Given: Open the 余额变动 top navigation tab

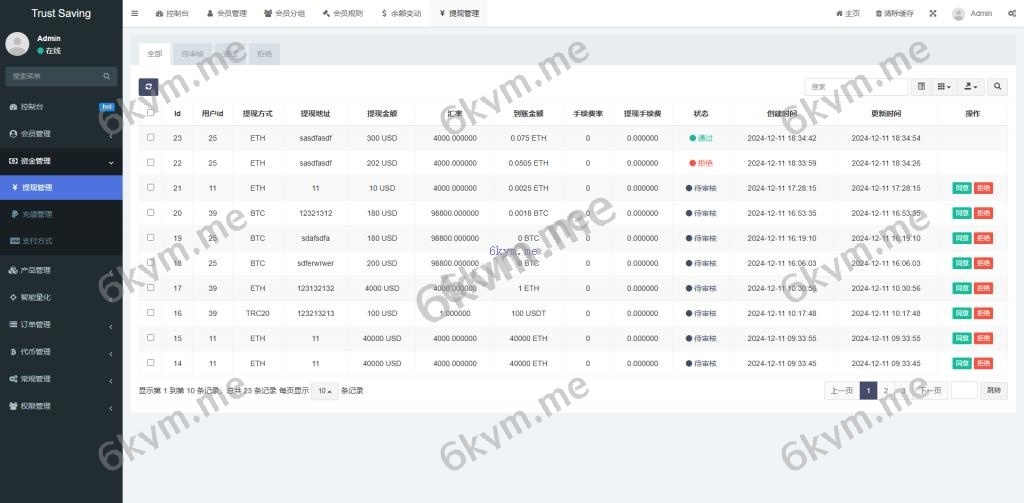Looking at the screenshot, I should (401, 13).
